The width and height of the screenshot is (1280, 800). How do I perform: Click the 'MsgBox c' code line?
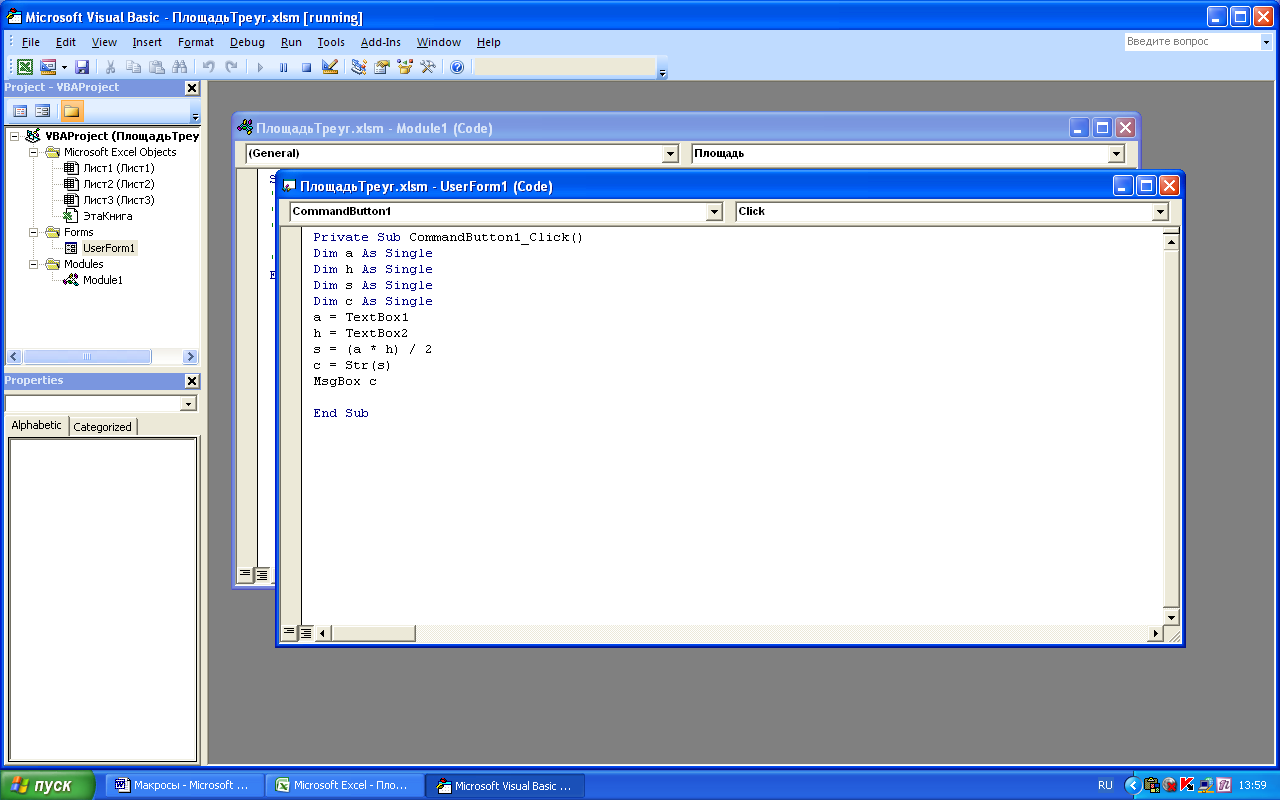pyautogui.click(x=345, y=381)
